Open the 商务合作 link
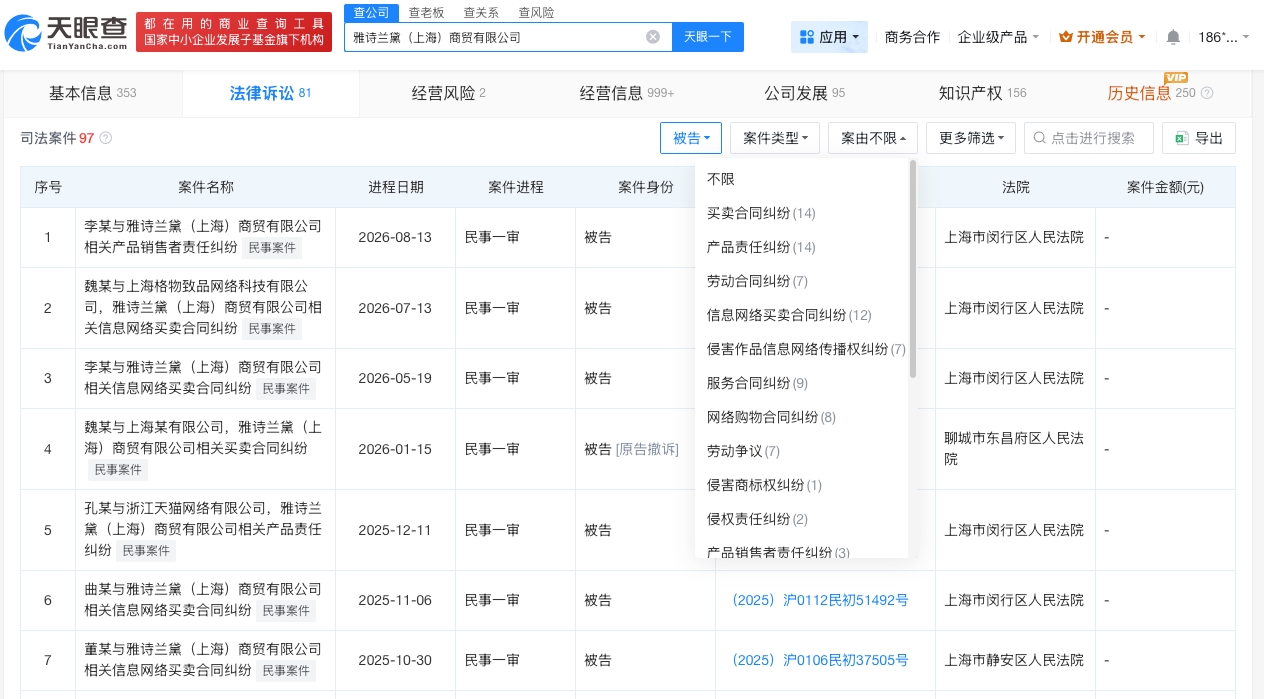The height and width of the screenshot is (699, 1264). (x=912, y=37)
